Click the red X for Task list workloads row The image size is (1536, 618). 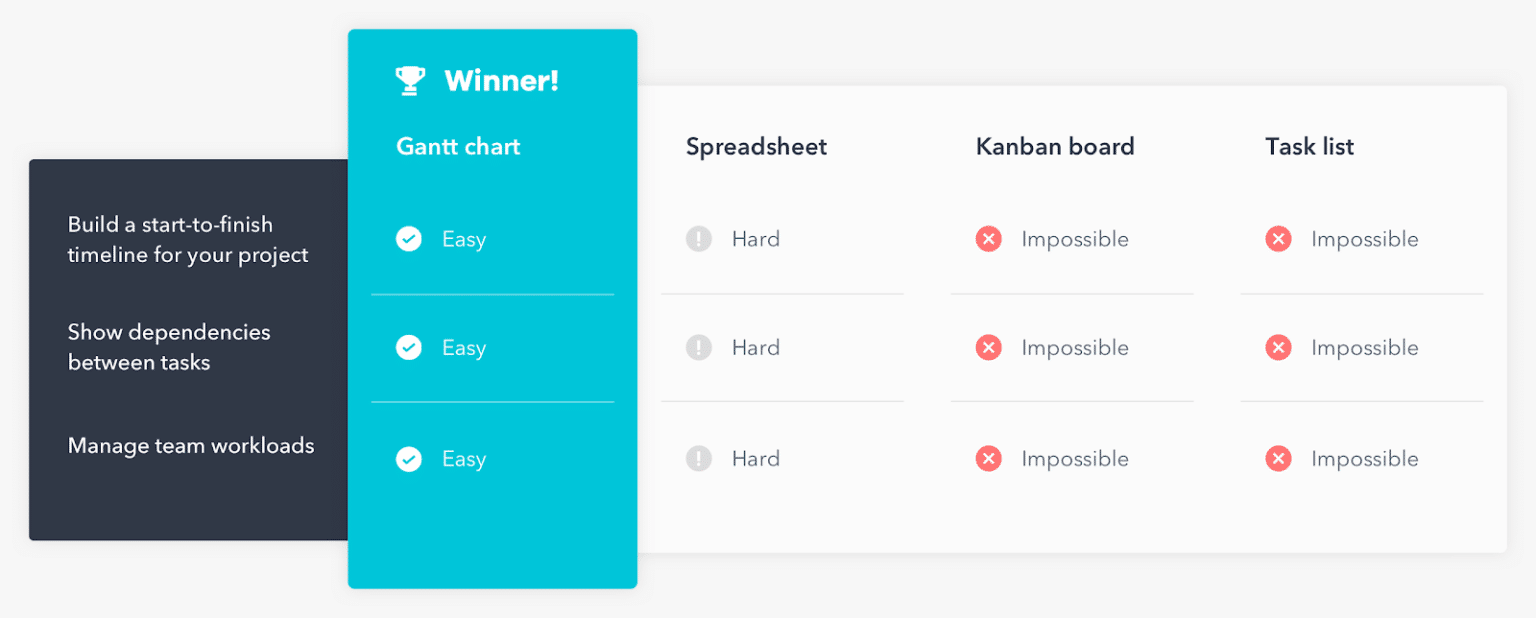click(x=1278, y=459)
